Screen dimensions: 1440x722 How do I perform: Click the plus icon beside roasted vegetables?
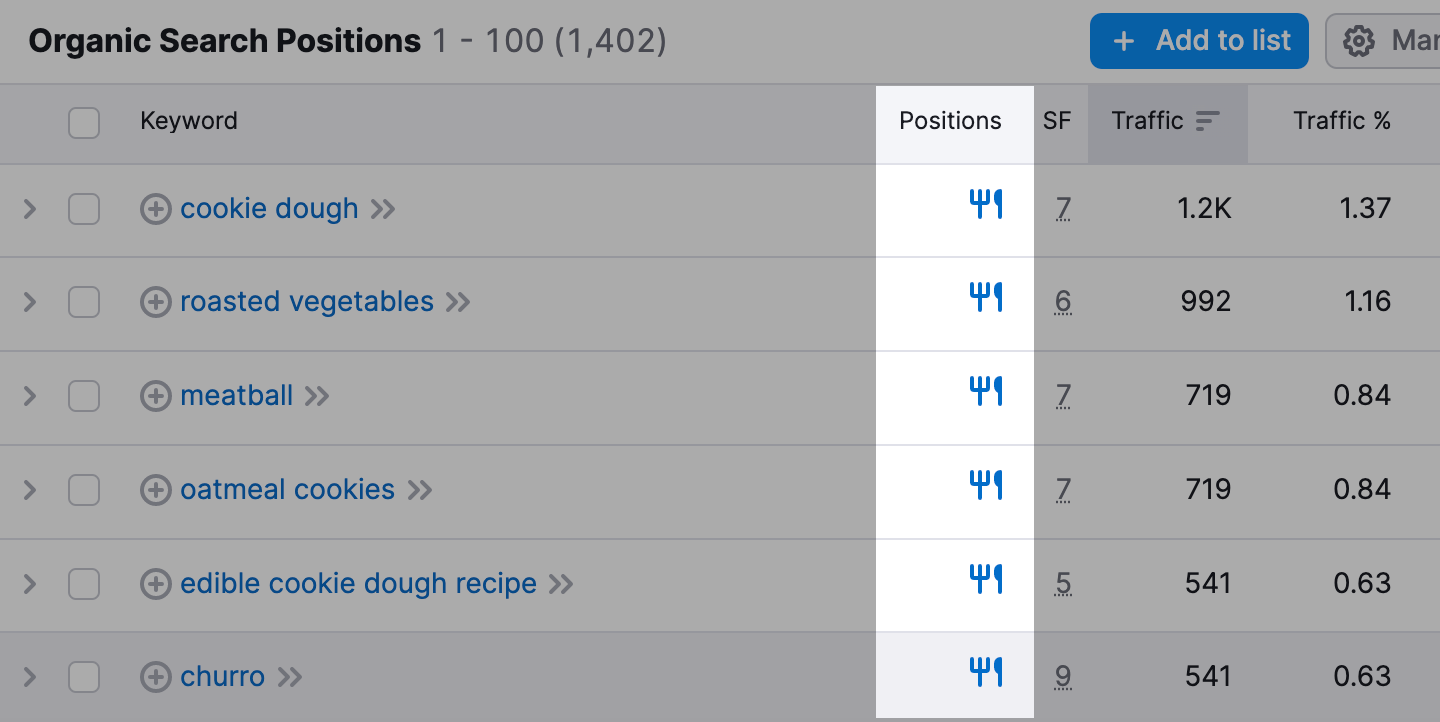tap(155, 302)
